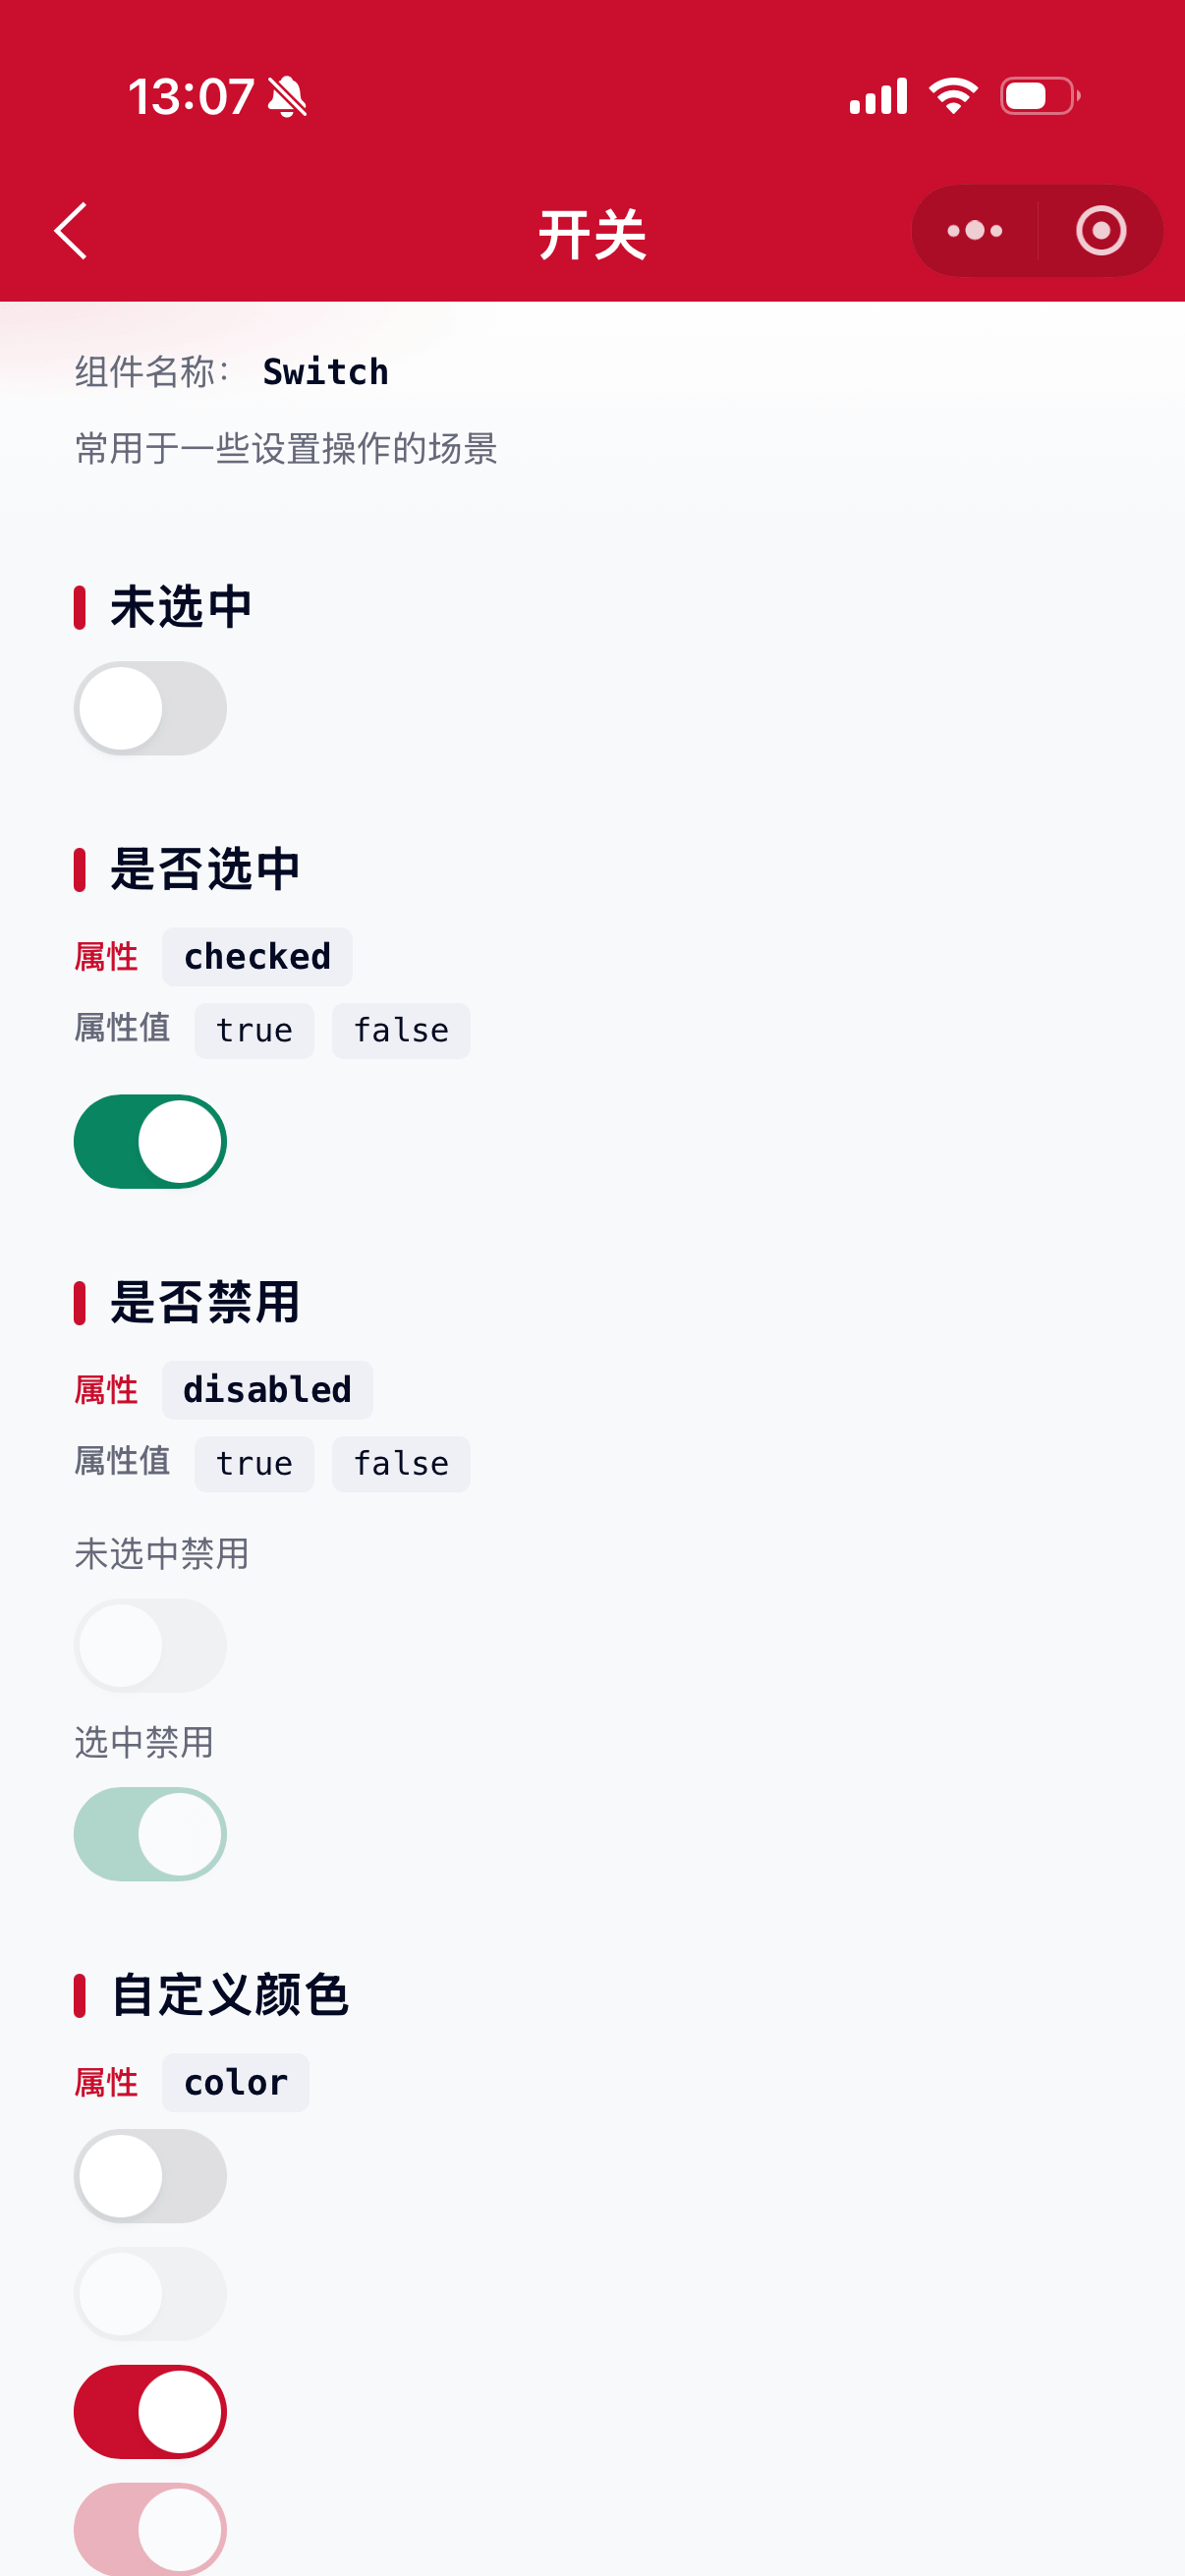1185x2576 pixels.
Task: Tap the battery indicator icon
Action: [1040, 96]
